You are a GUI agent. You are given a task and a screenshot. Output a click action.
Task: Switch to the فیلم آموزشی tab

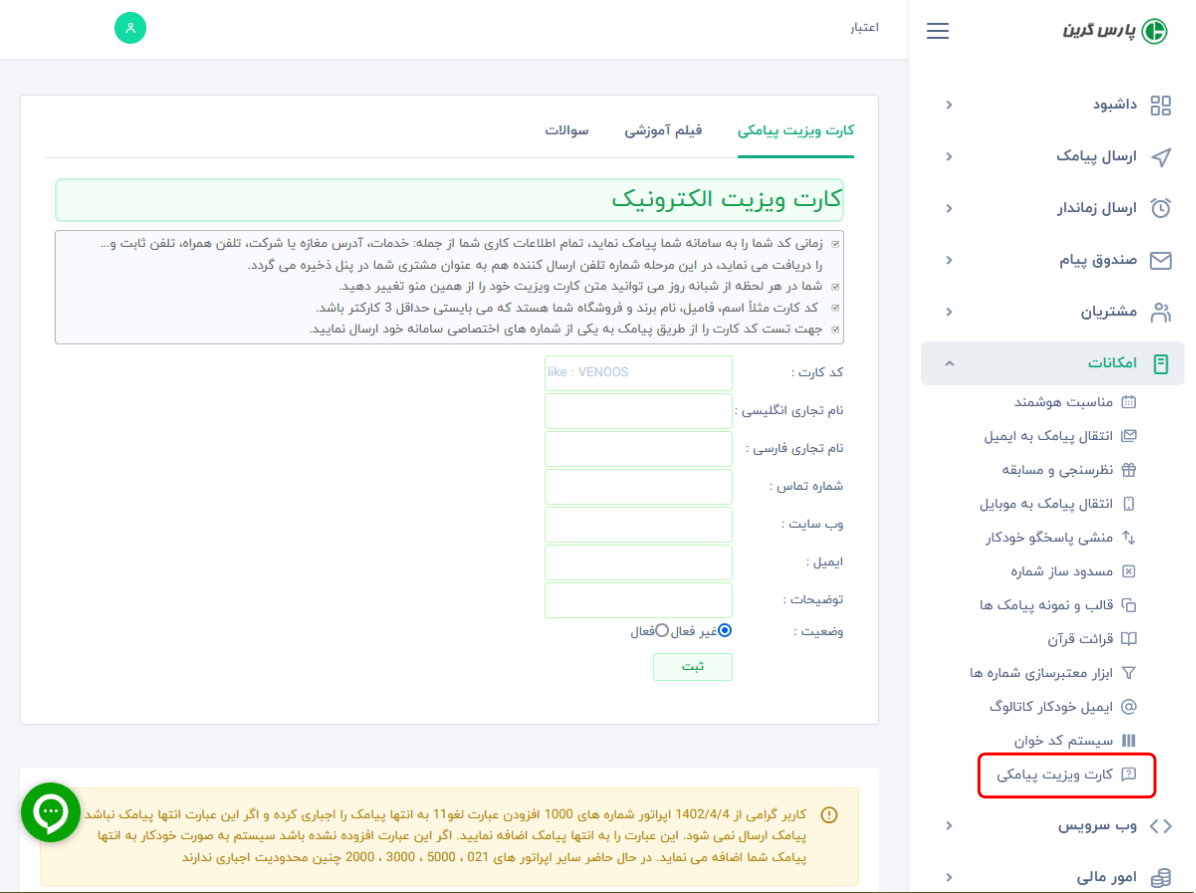[663, 131]
